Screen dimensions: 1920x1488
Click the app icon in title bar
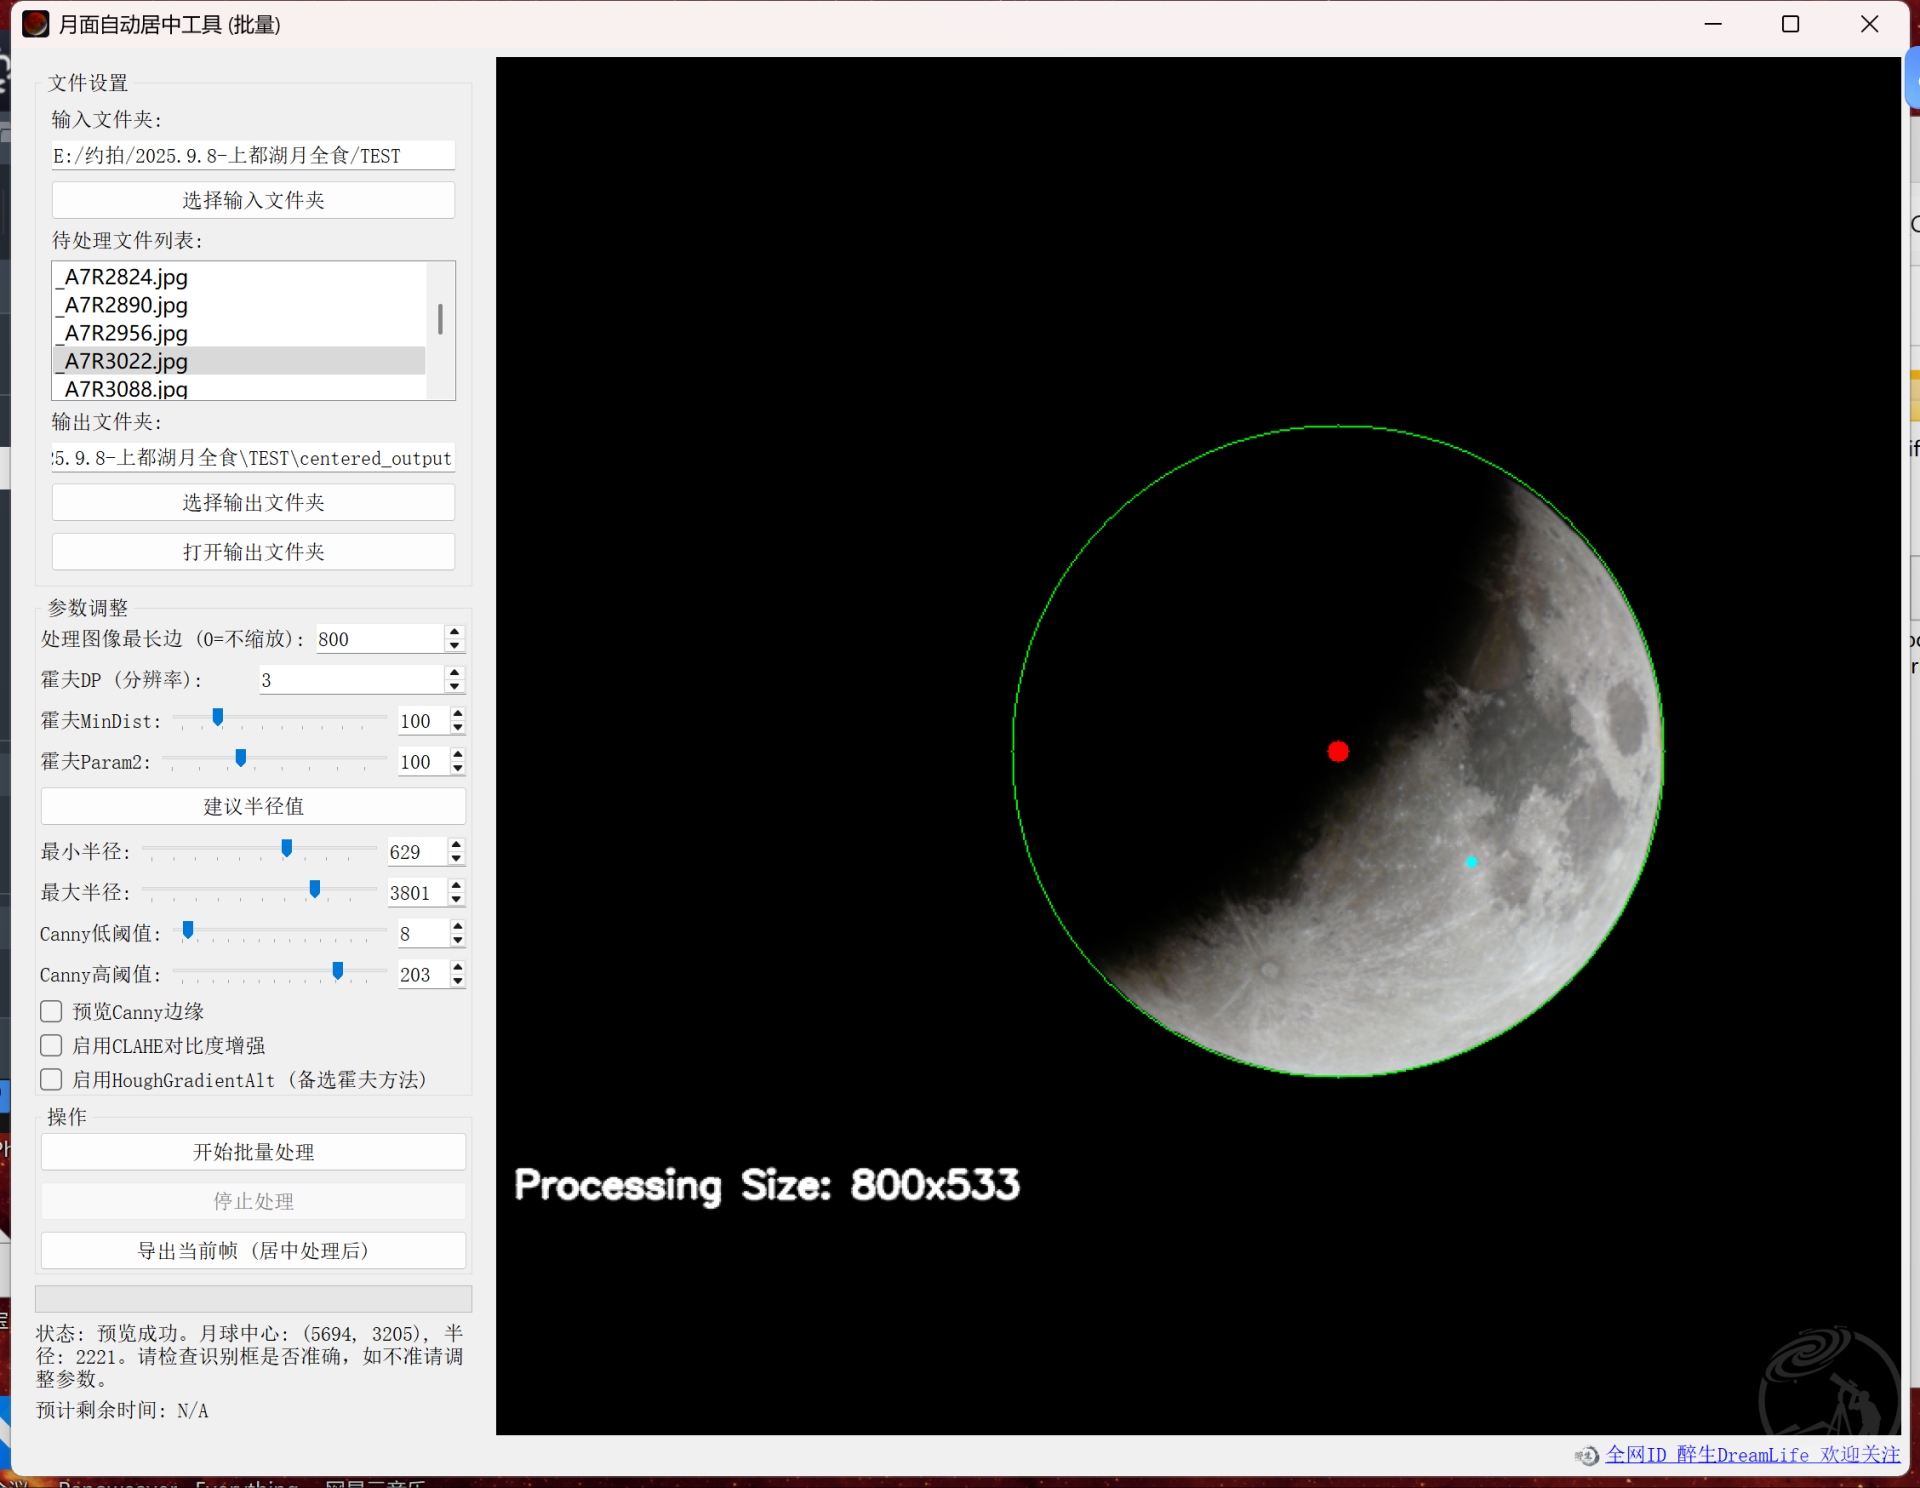click(x=35, y=24)
